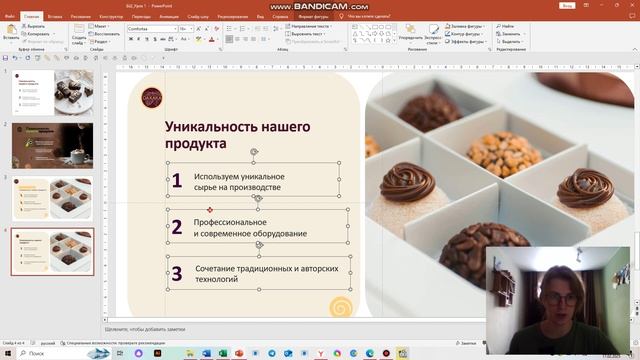The width and height of the screenshot is (640, 360).
Task: Click Copy (Копировать) in the clipboard group
Action: 38,34
